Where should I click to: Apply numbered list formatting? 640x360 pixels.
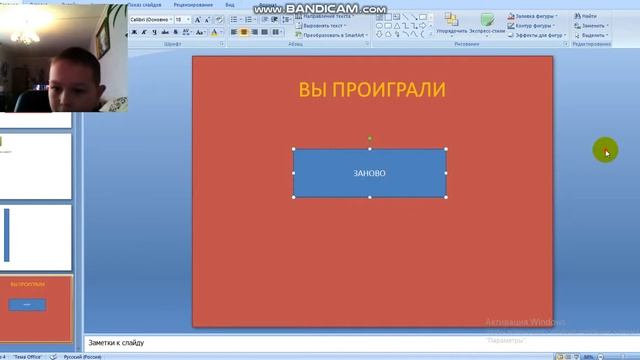[250, 20]
